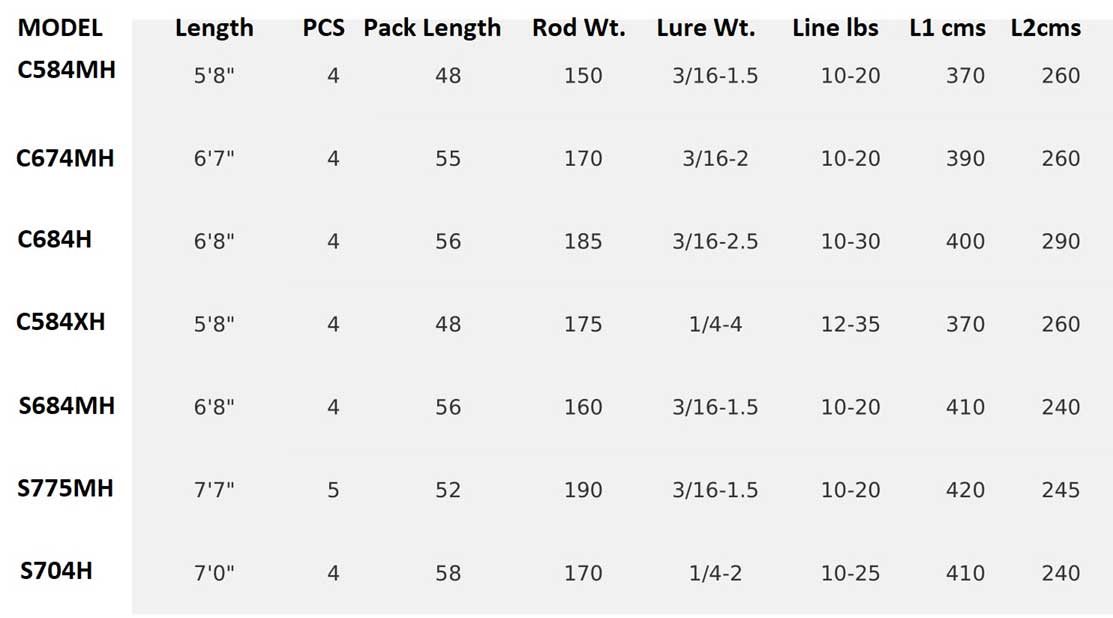Click the Rod Wt. column header
This screenshot has height=618, width=1113.
pos(579,28)
